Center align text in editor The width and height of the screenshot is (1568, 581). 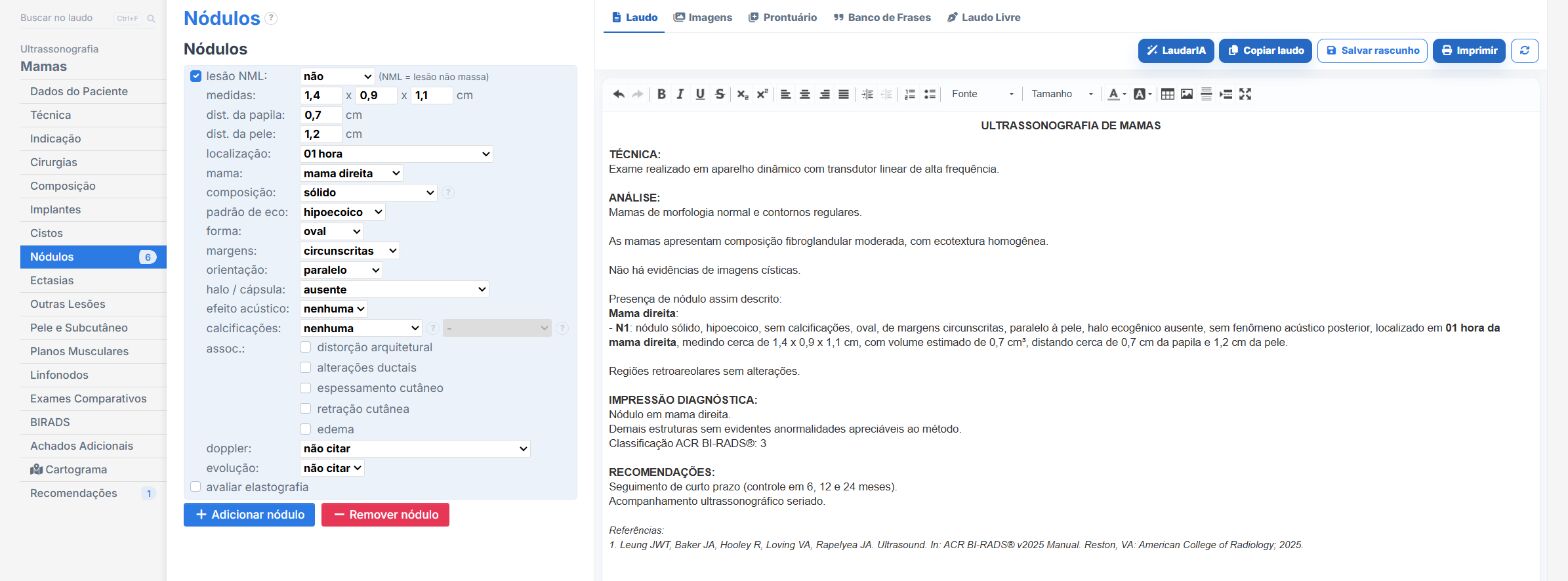pyautogui.click(x=805, y=94)
